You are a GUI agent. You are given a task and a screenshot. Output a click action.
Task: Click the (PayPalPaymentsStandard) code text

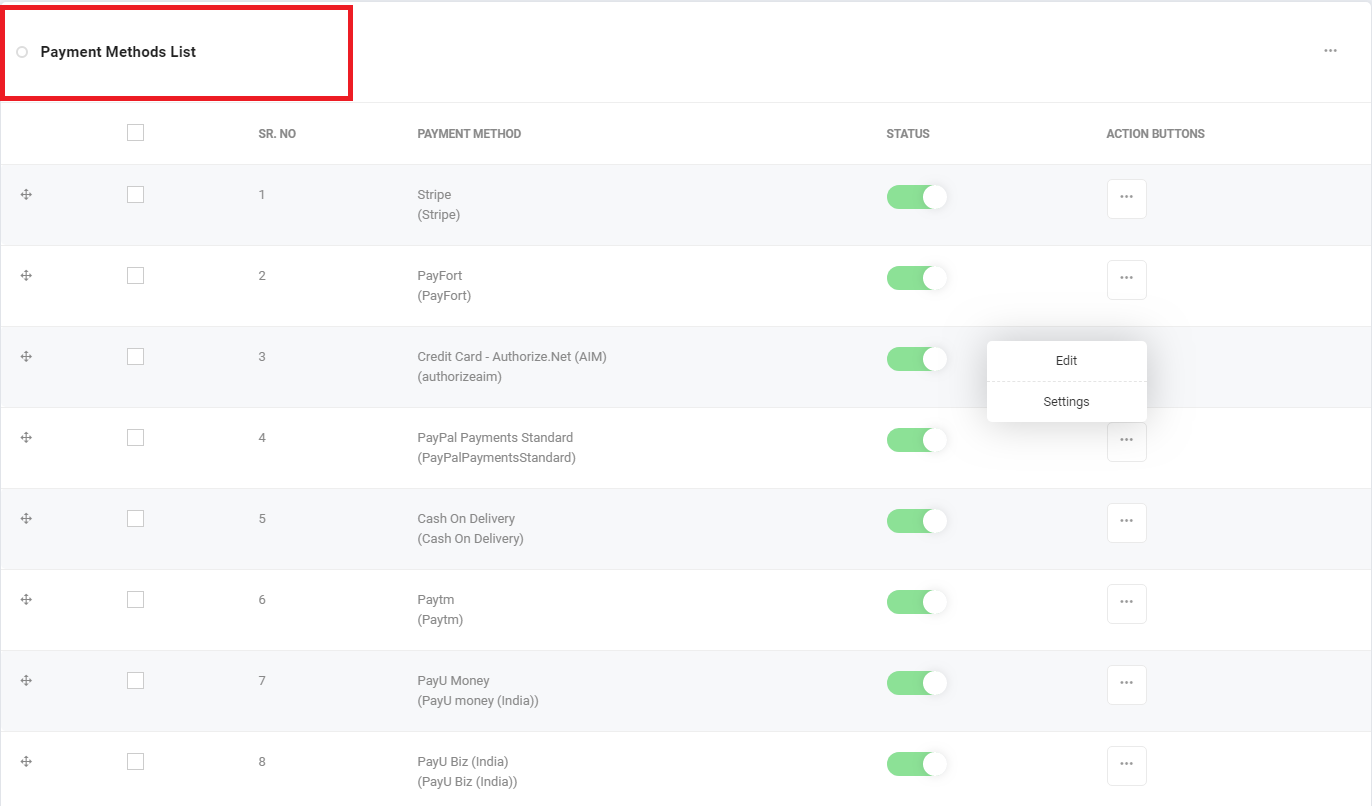coord(496,458)
